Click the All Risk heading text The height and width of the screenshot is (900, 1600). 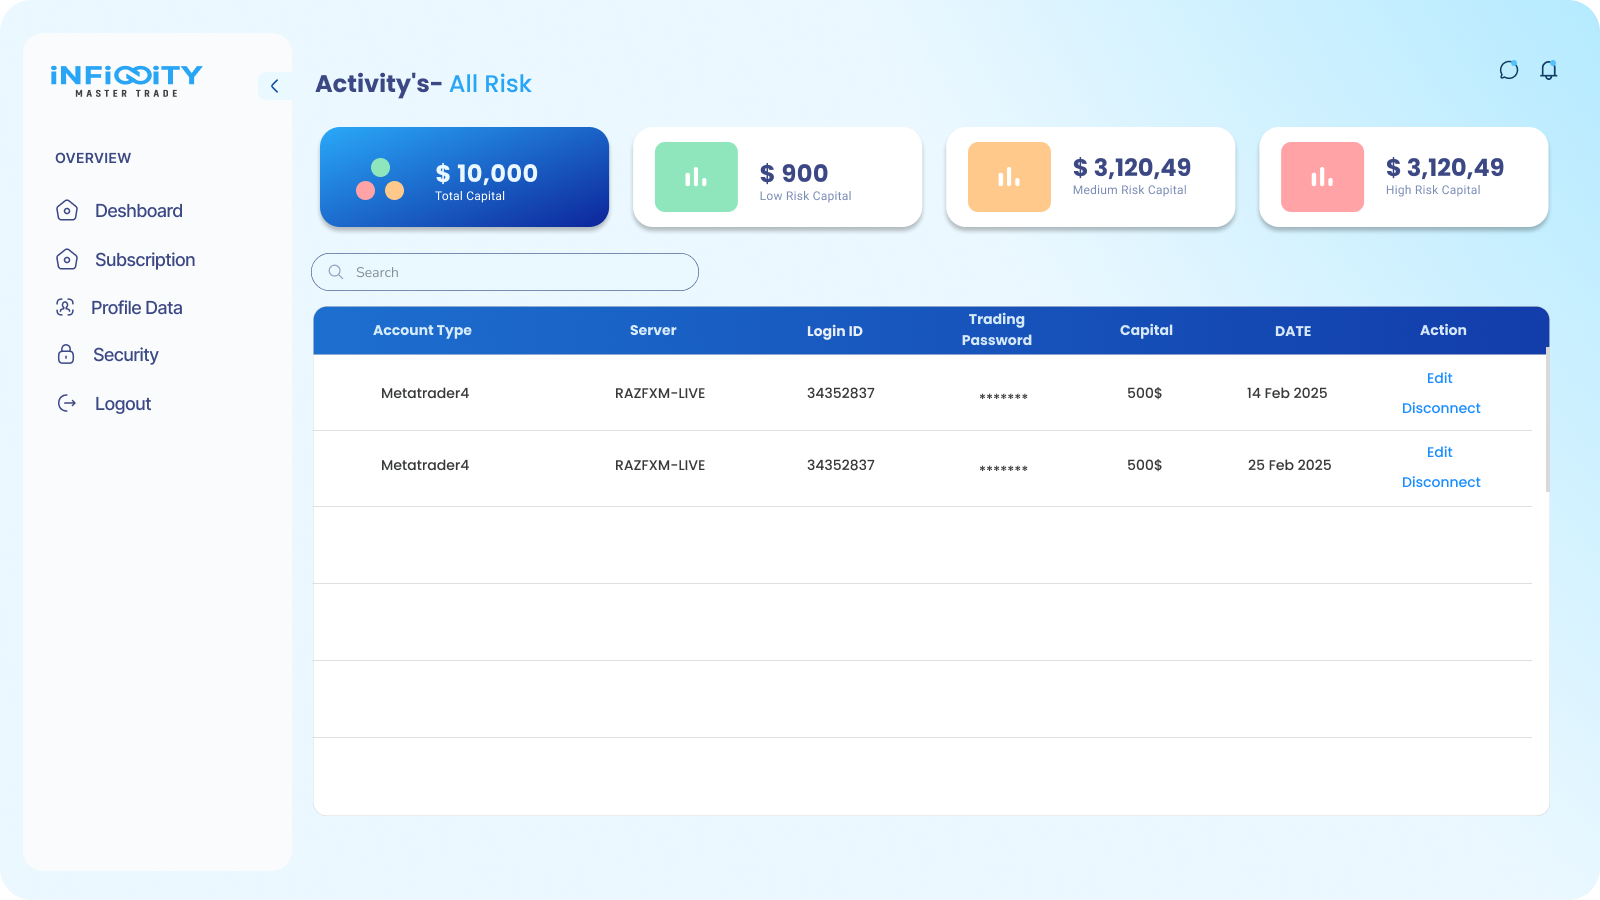[490, 84]
